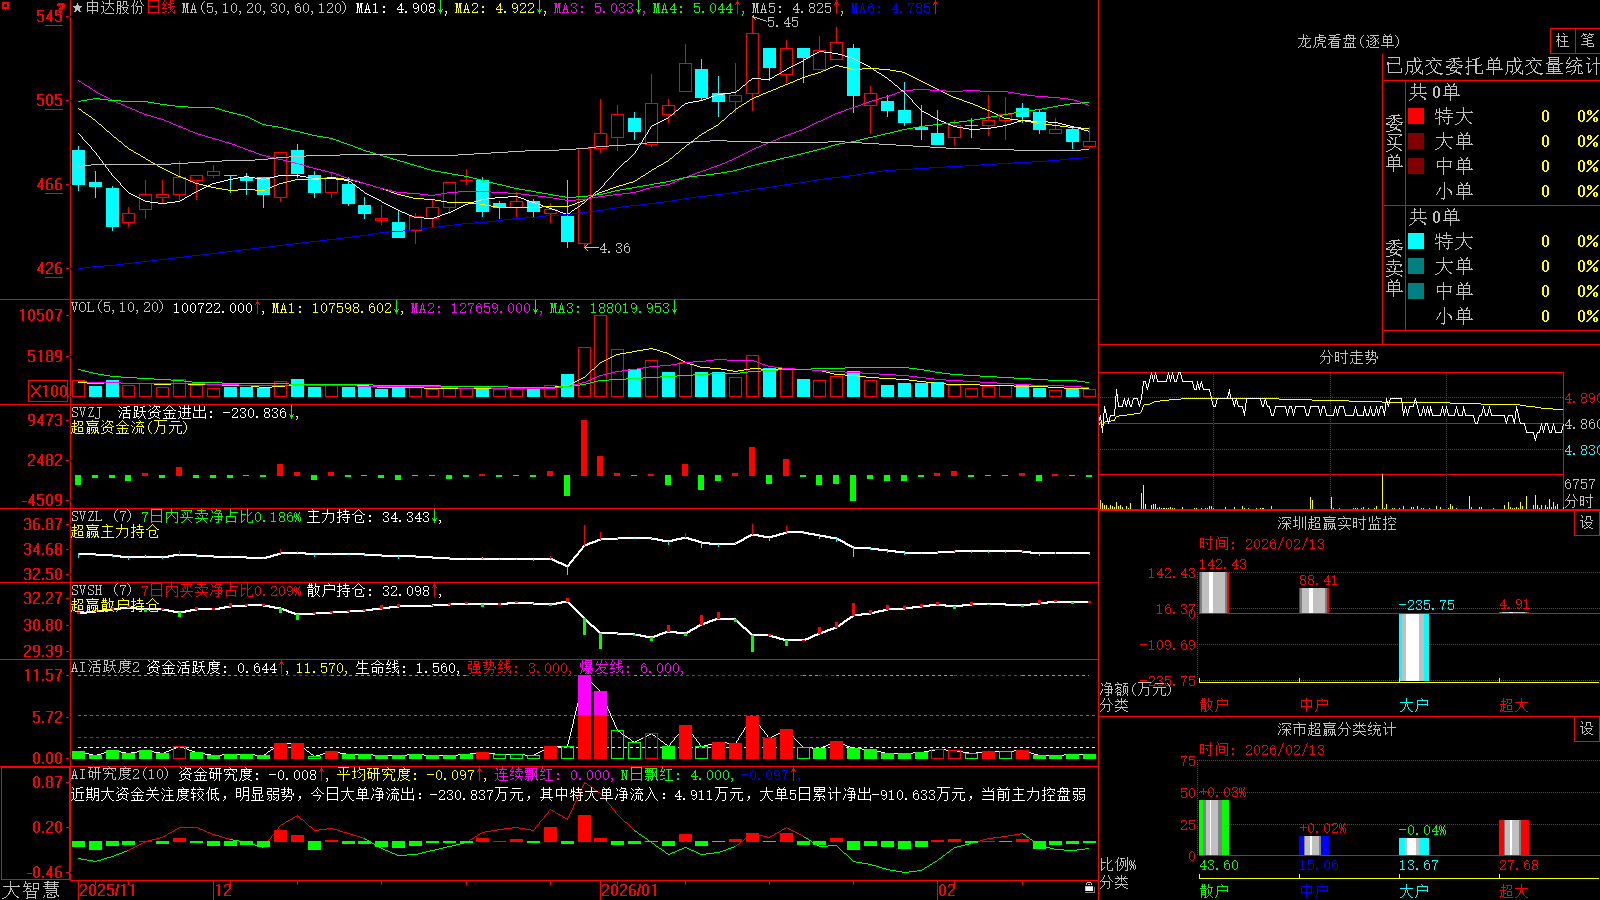Click the 545 price axis label

click(x=50, y=16)
